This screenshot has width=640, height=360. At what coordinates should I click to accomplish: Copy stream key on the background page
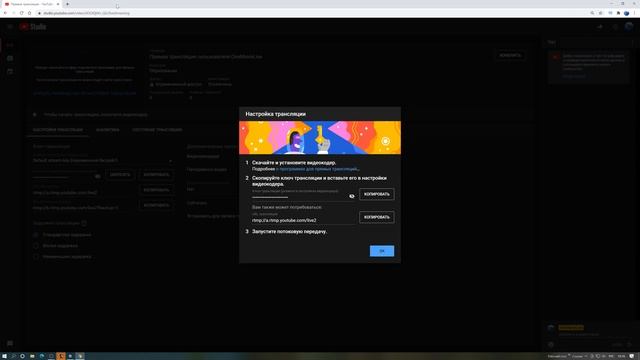tap(157, 175)
